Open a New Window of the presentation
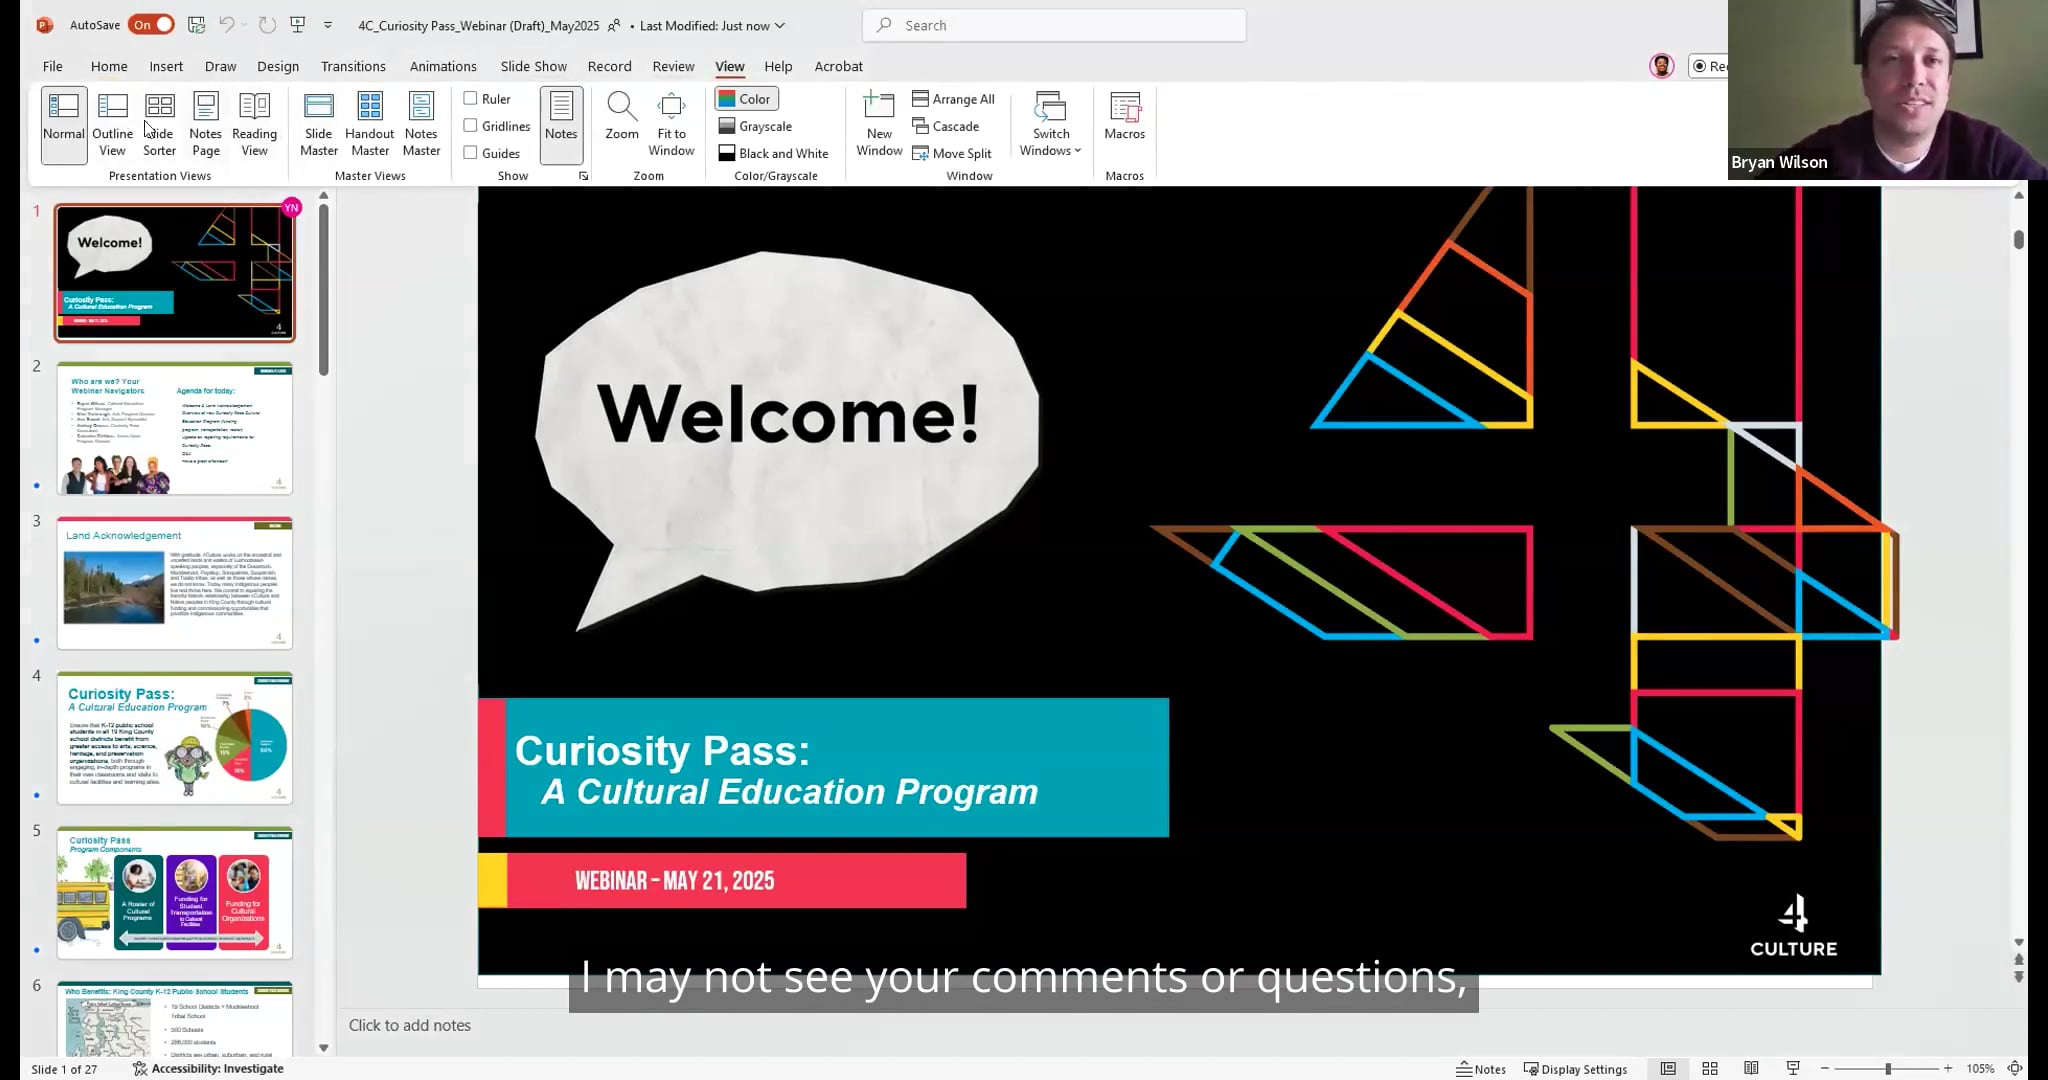 pos(879,123)
